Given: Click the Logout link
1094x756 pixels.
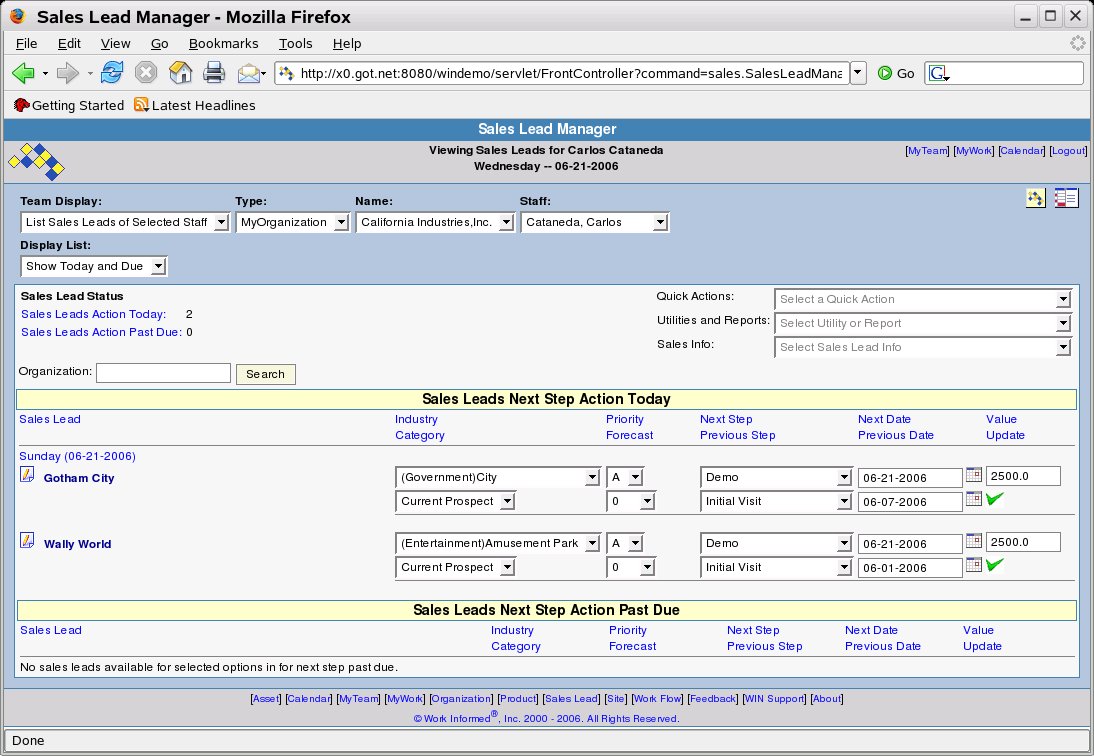Looking at the screenshot, I should (1068, 150).
